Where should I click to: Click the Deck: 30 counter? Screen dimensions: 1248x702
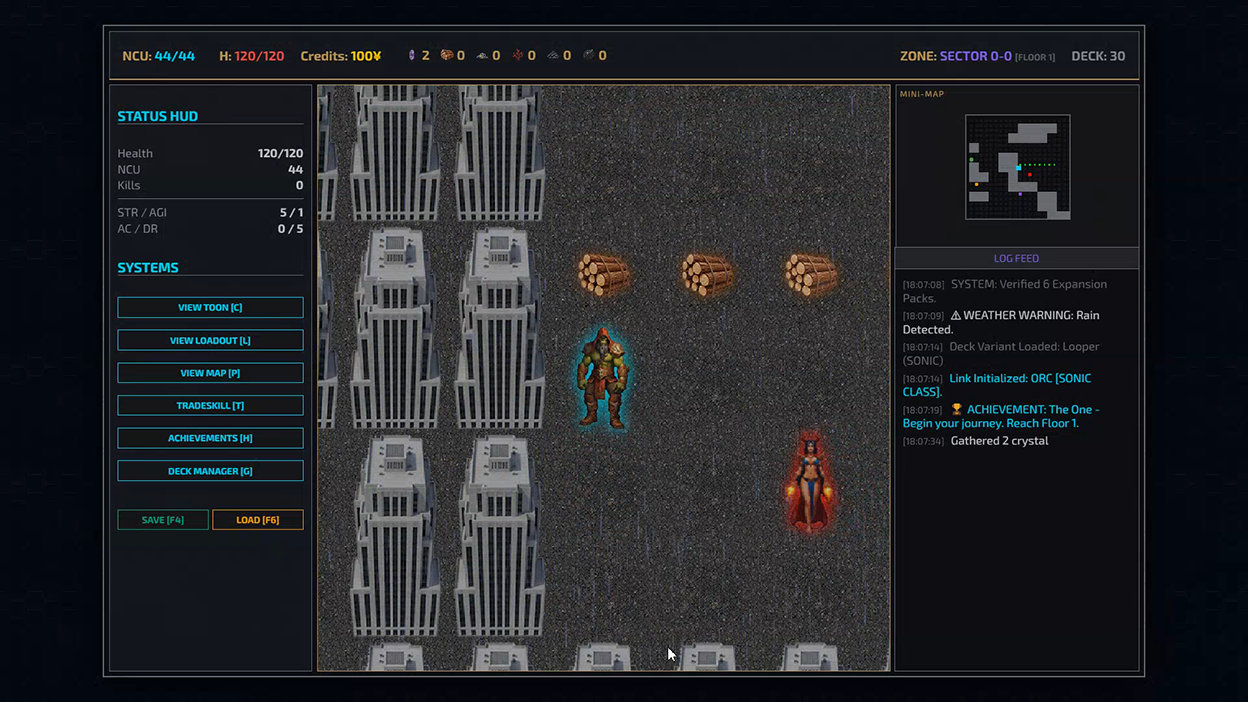(1098, 56)
